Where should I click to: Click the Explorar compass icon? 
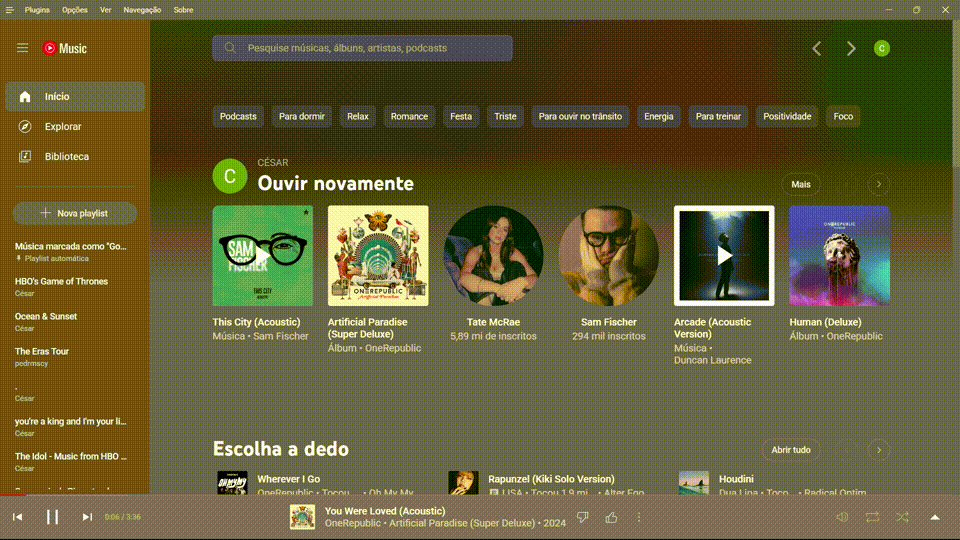[24, 127]
